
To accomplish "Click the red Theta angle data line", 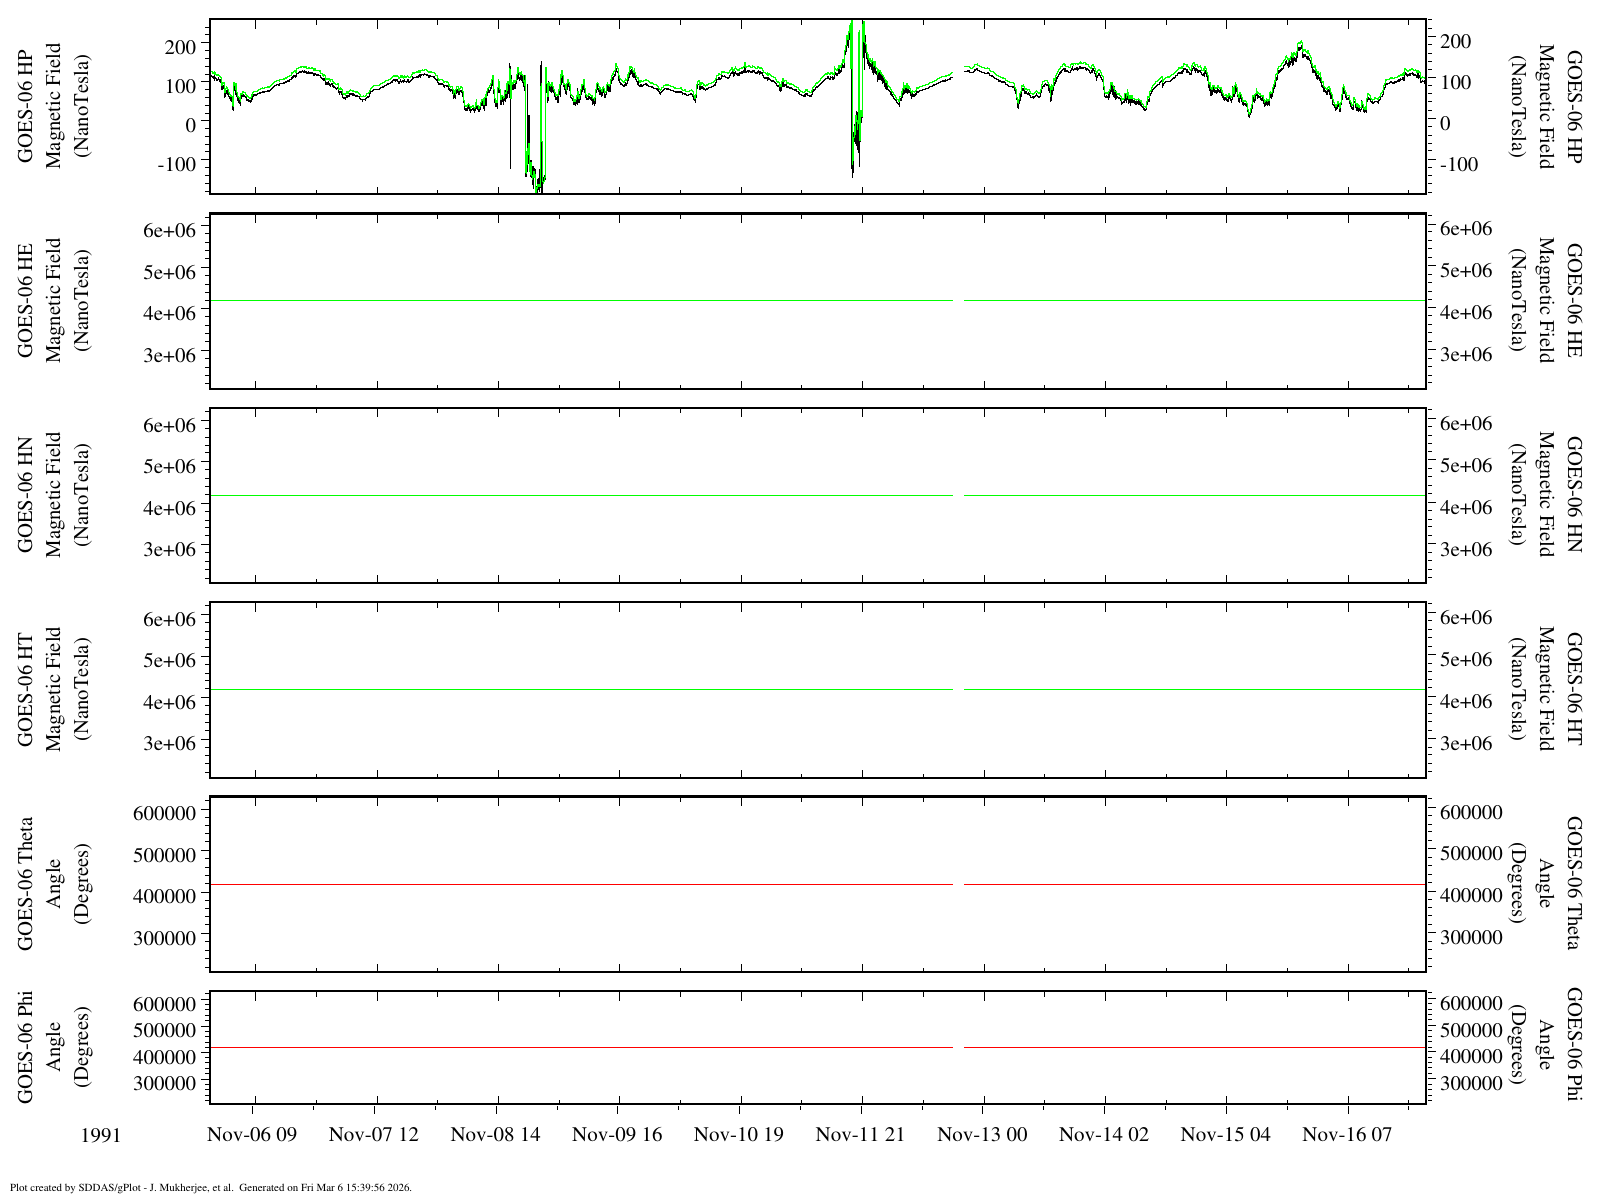I will coord(600,884).
